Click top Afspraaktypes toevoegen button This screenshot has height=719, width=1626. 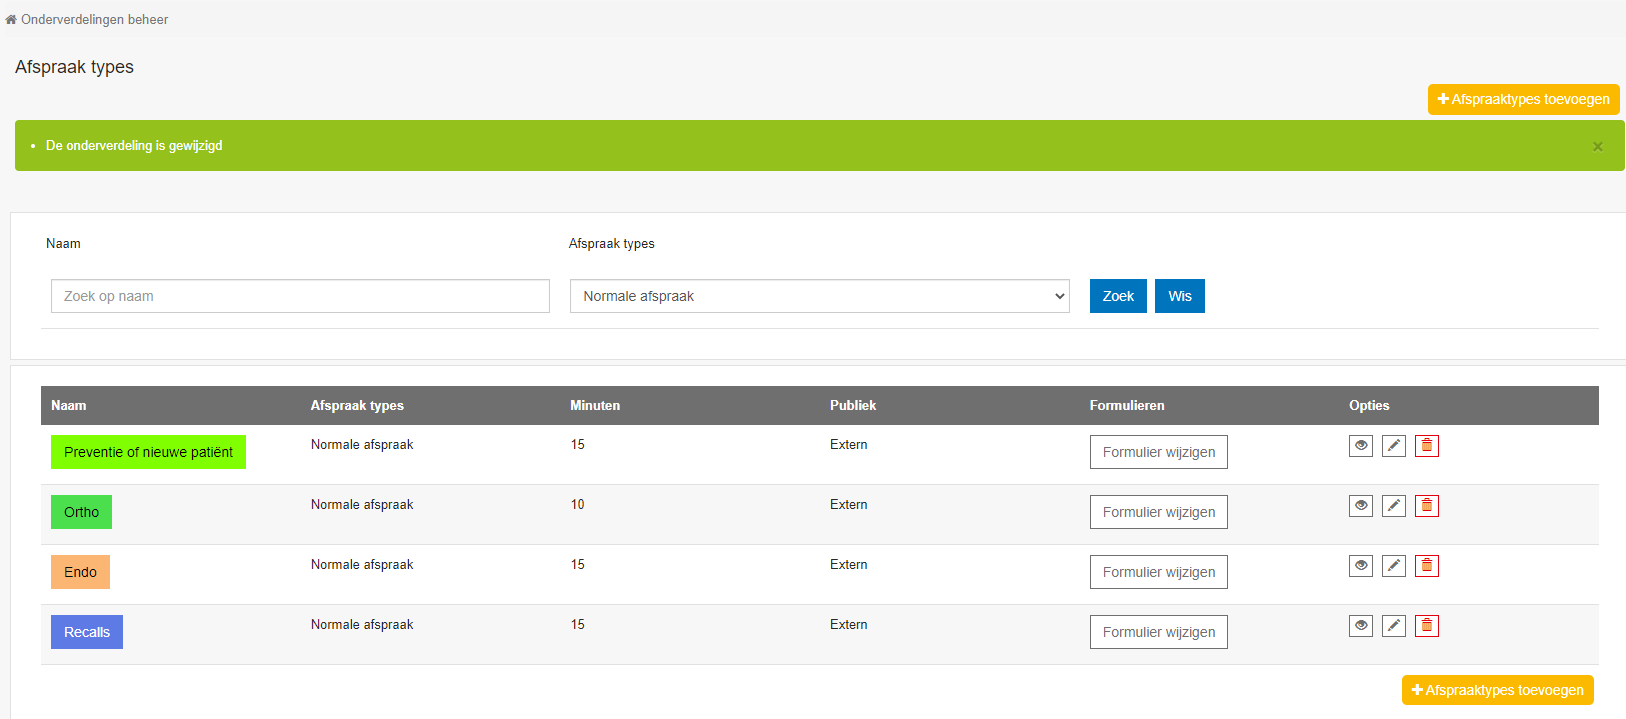tap(1522, 99)
